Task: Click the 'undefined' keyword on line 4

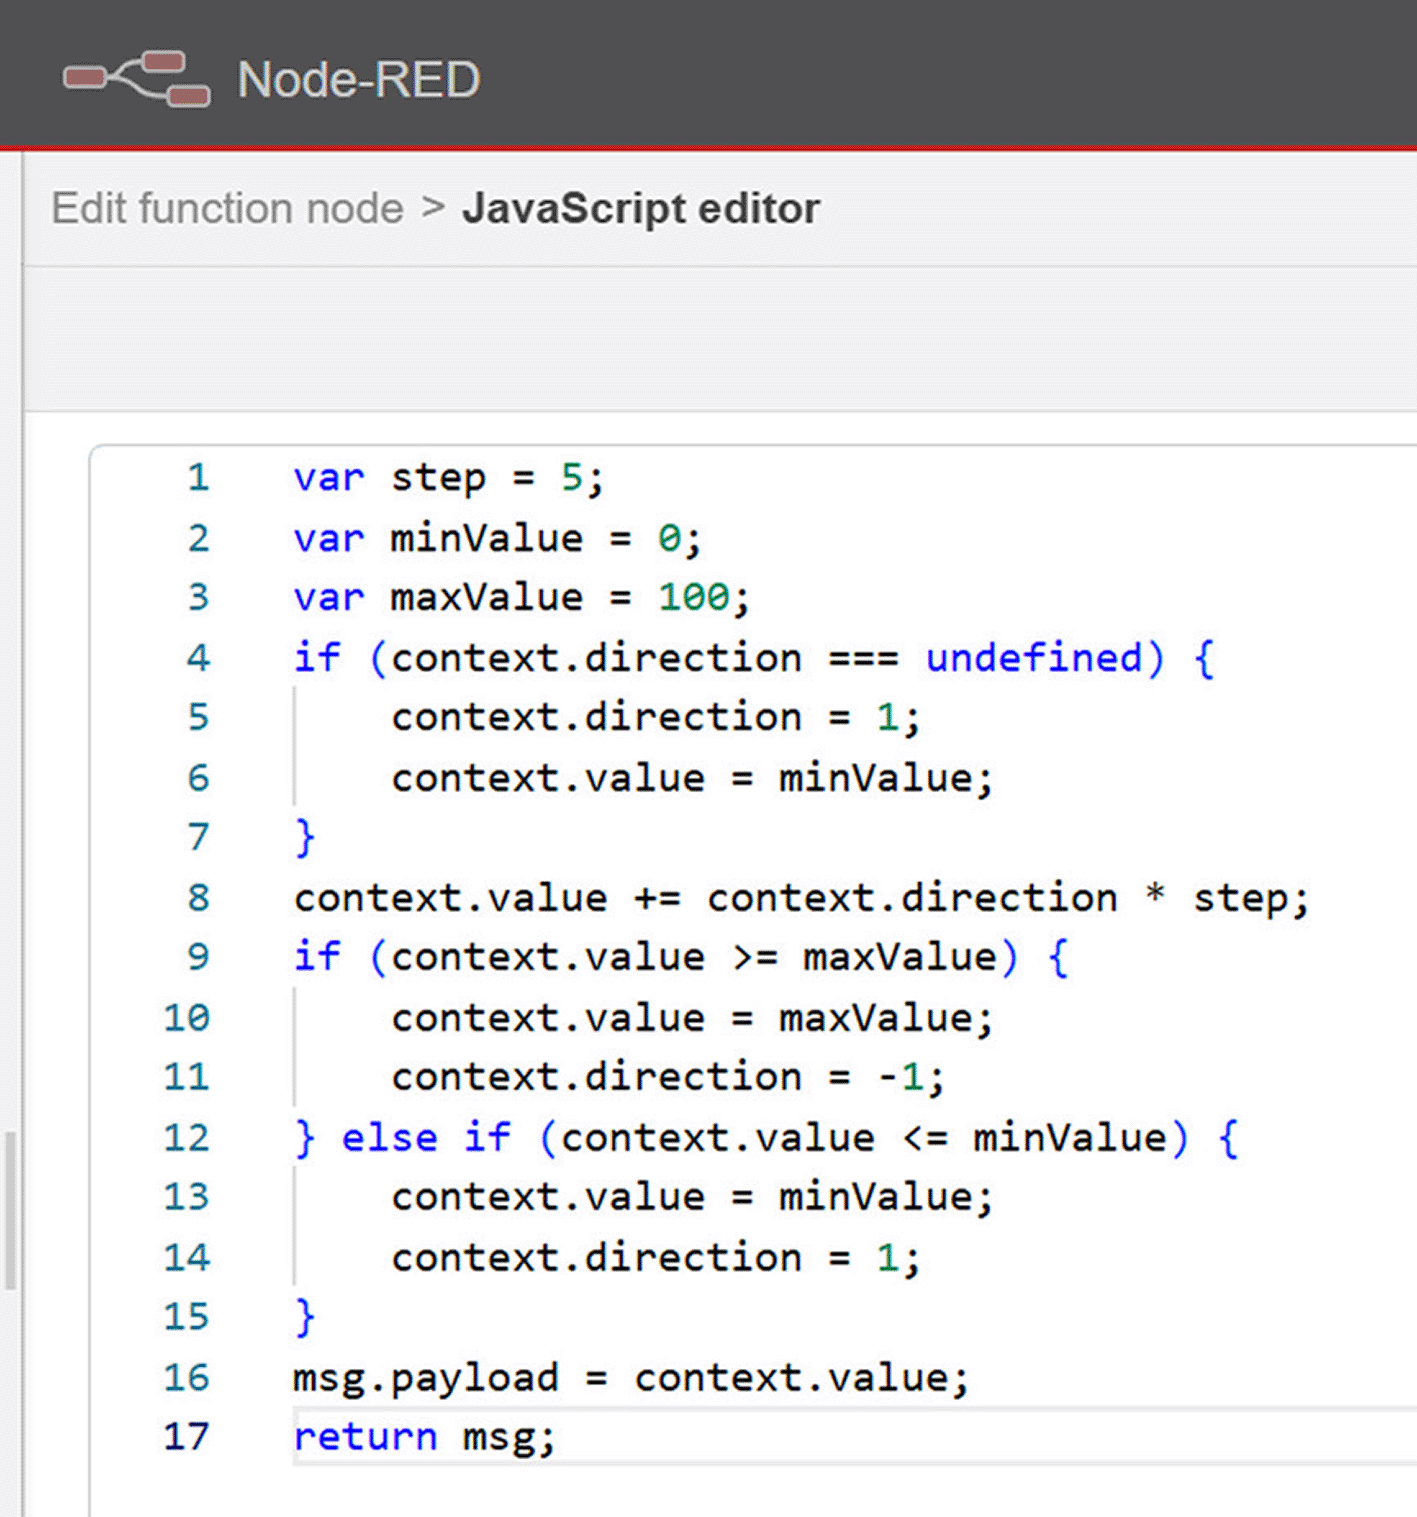Action: point(1033,657)
